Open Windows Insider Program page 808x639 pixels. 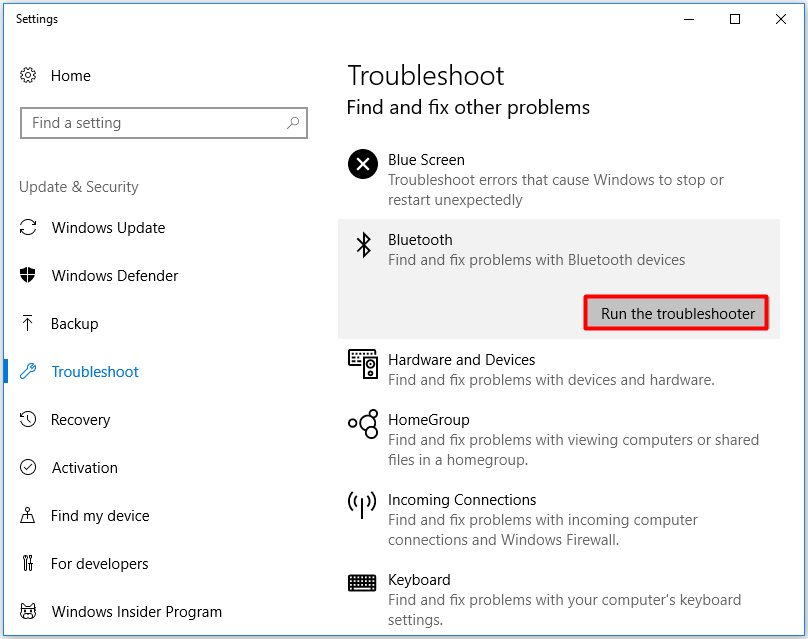(x=137, y=612)
